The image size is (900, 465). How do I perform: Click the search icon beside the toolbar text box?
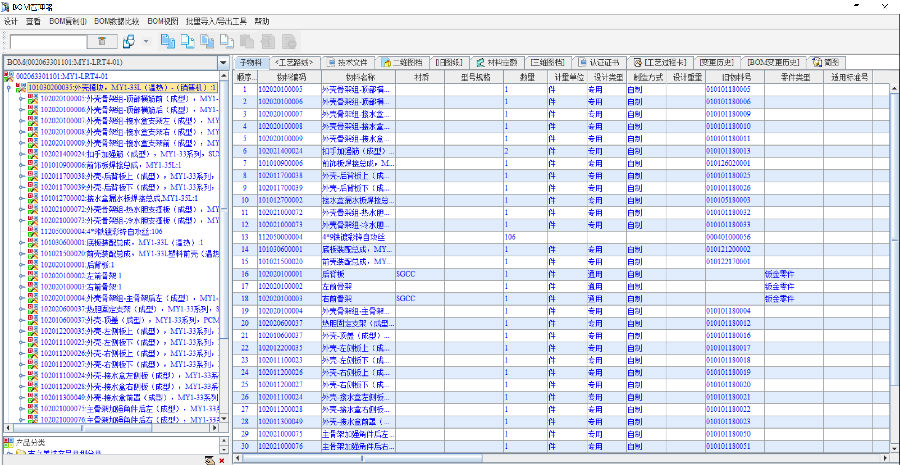(x=103, y=41)
